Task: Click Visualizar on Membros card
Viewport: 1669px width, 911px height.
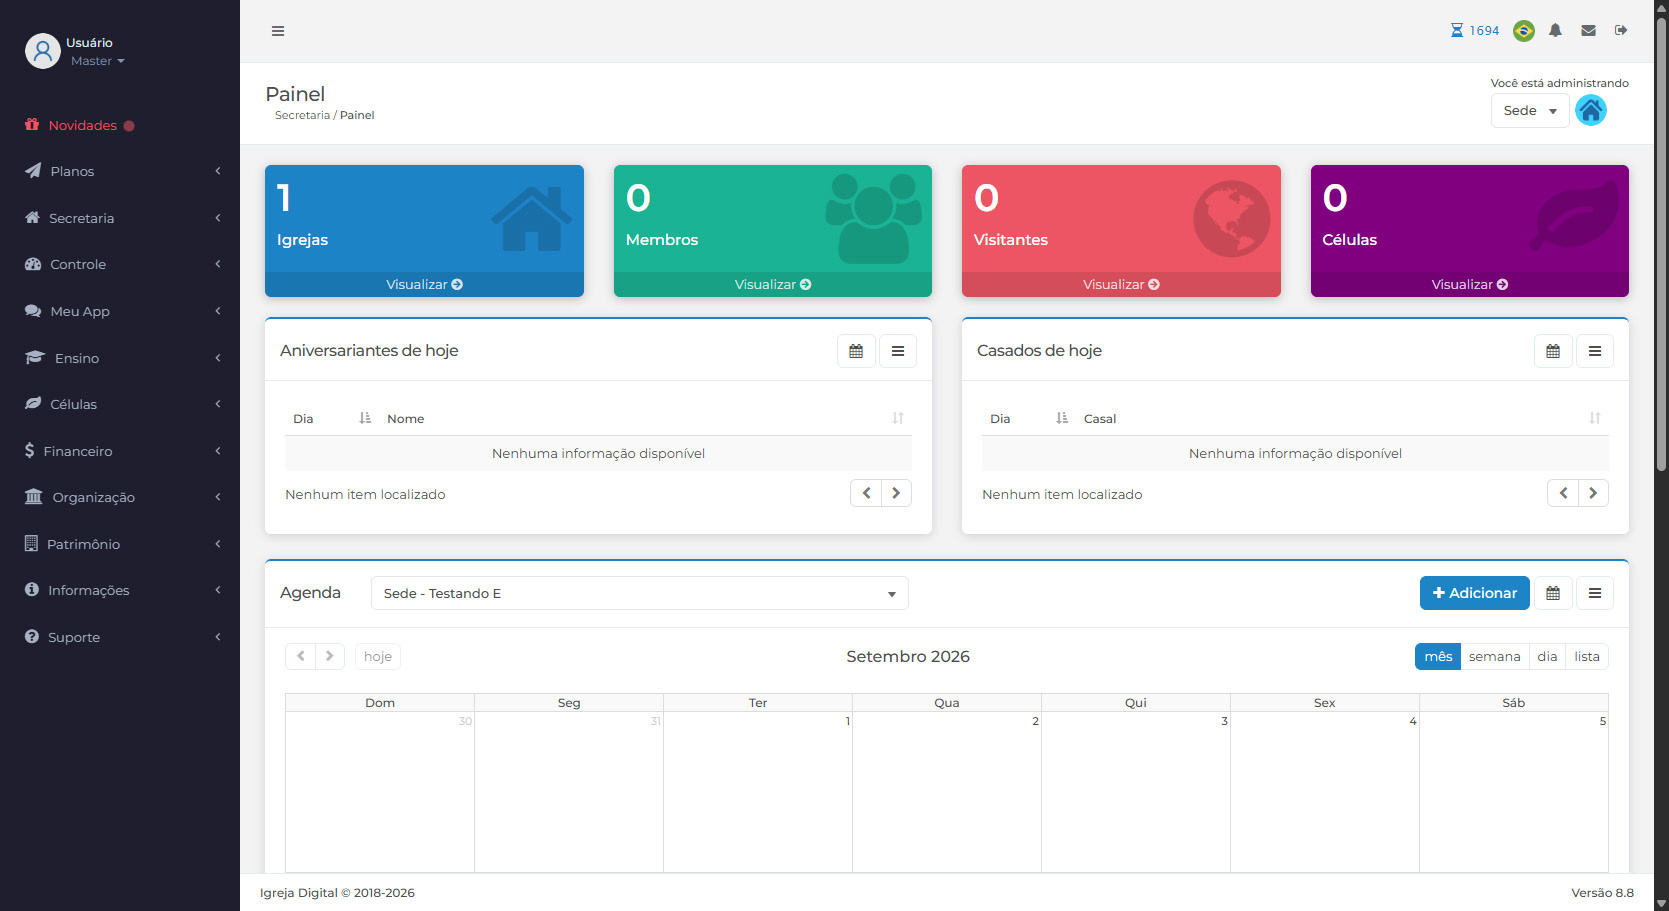Action: [x=773, y=285]
